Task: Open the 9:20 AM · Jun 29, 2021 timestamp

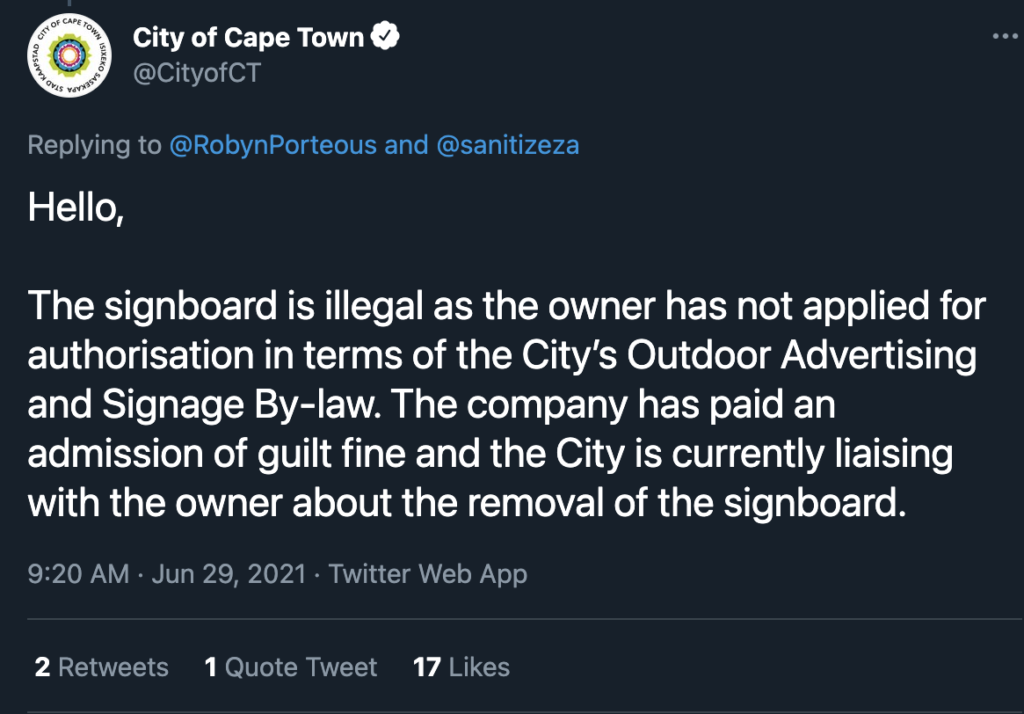Action: [x=167, y=574]
